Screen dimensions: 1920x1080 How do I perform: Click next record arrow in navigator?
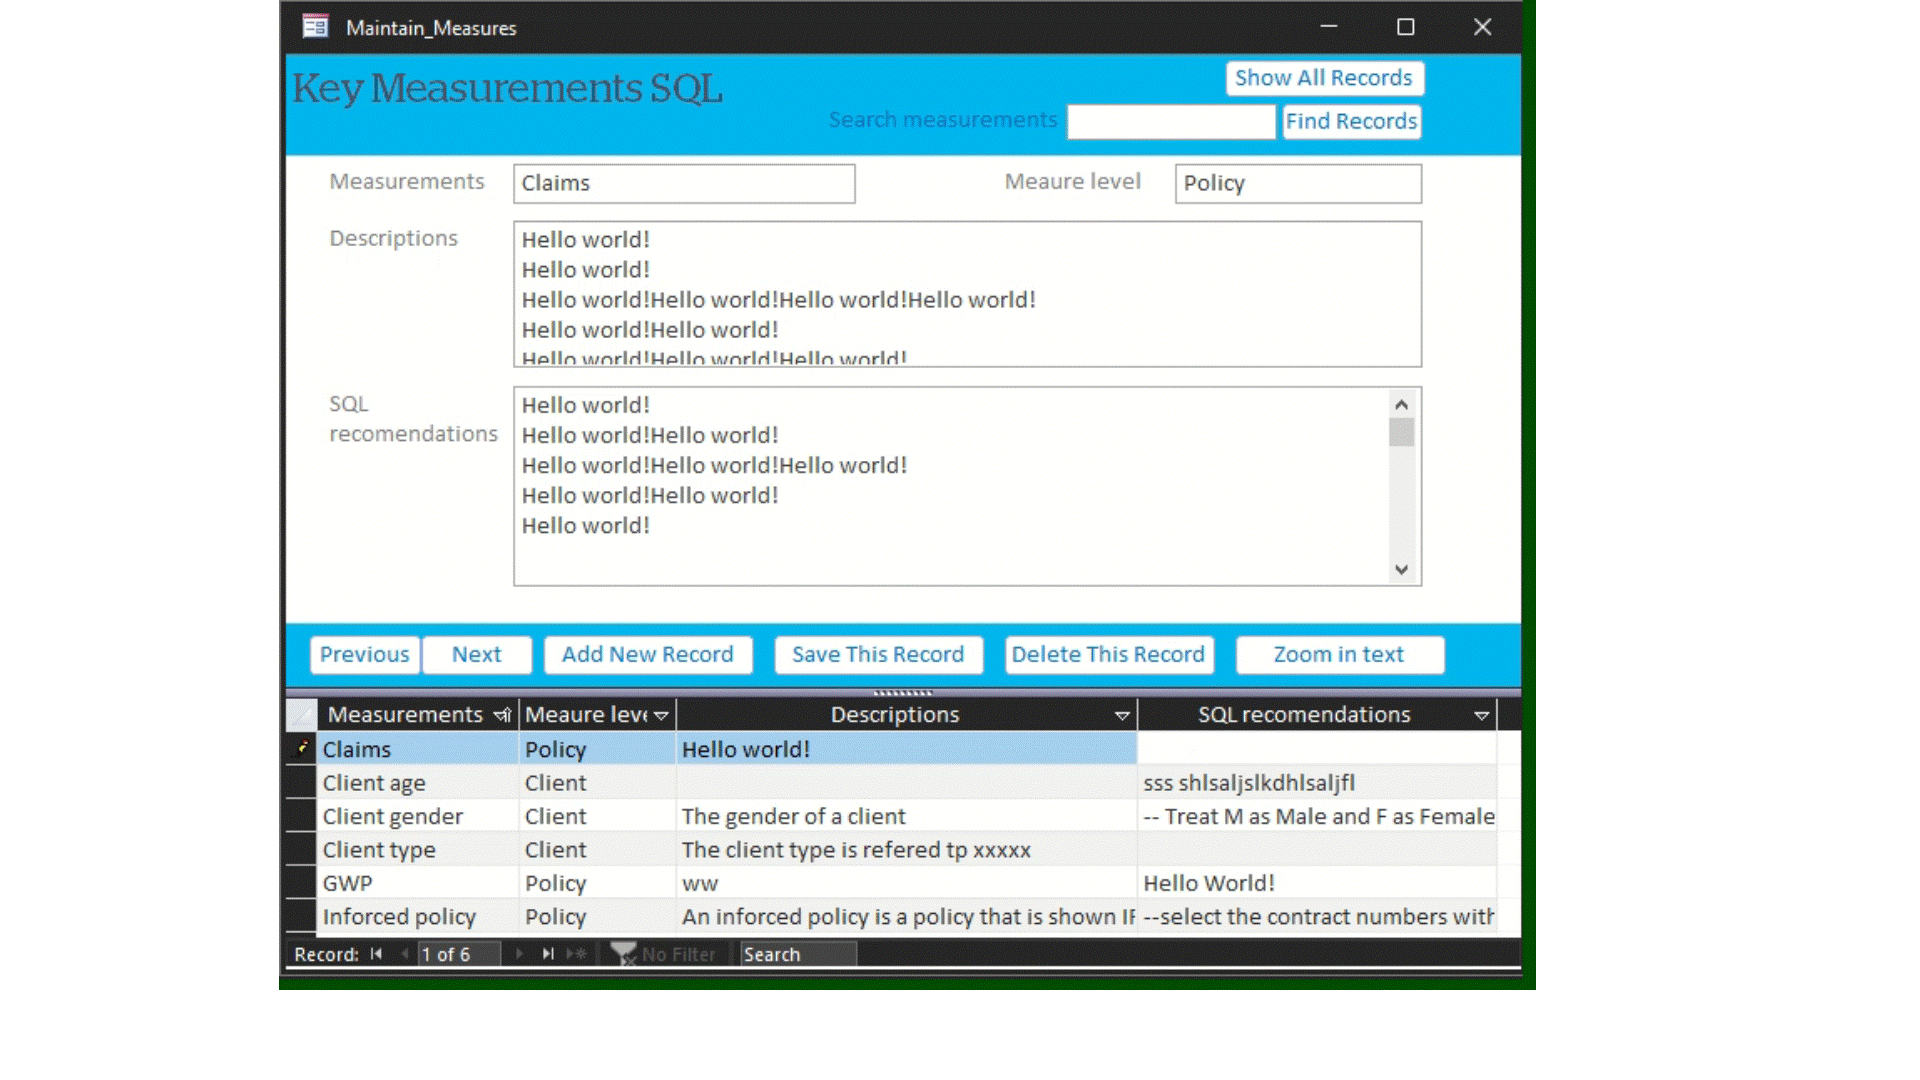519,954
